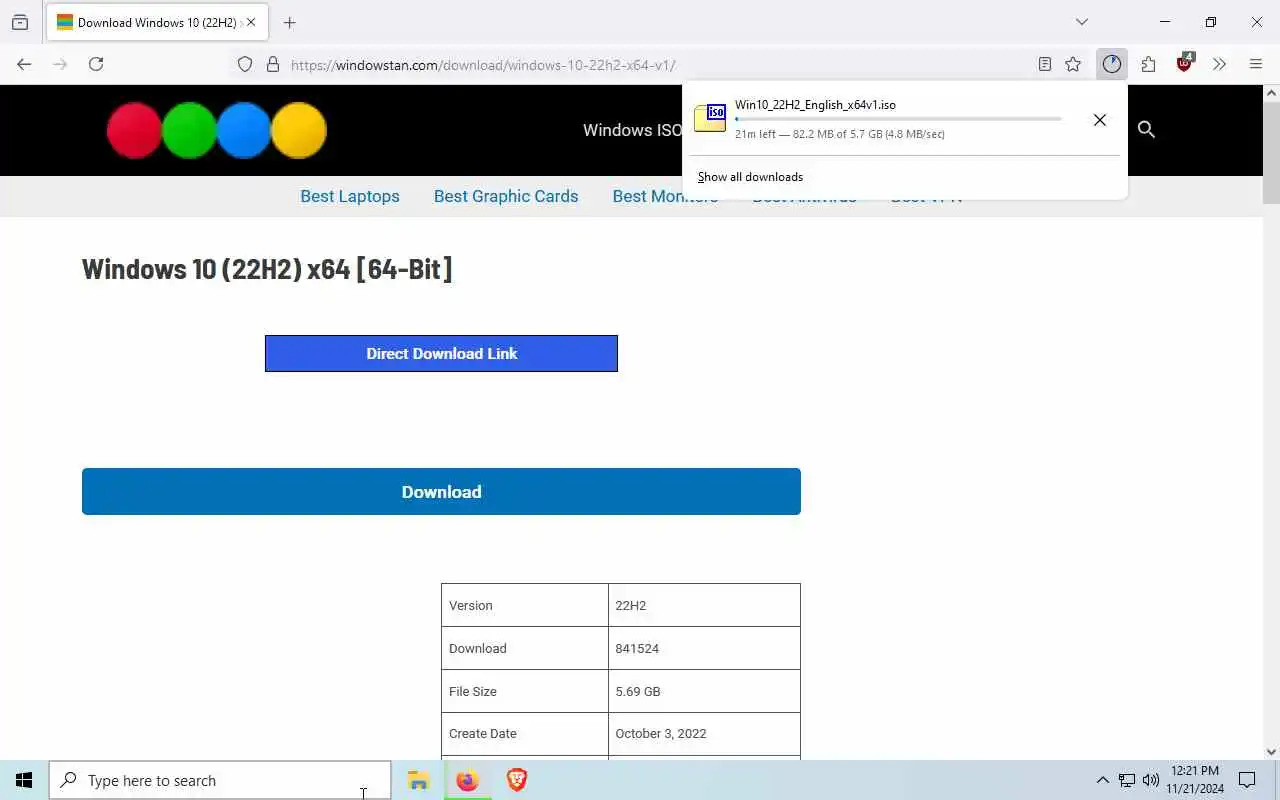The height and width of the screenshot is (800, 1280).
Task: Open tracking protection shield icon
Action: tap(245, 64)
